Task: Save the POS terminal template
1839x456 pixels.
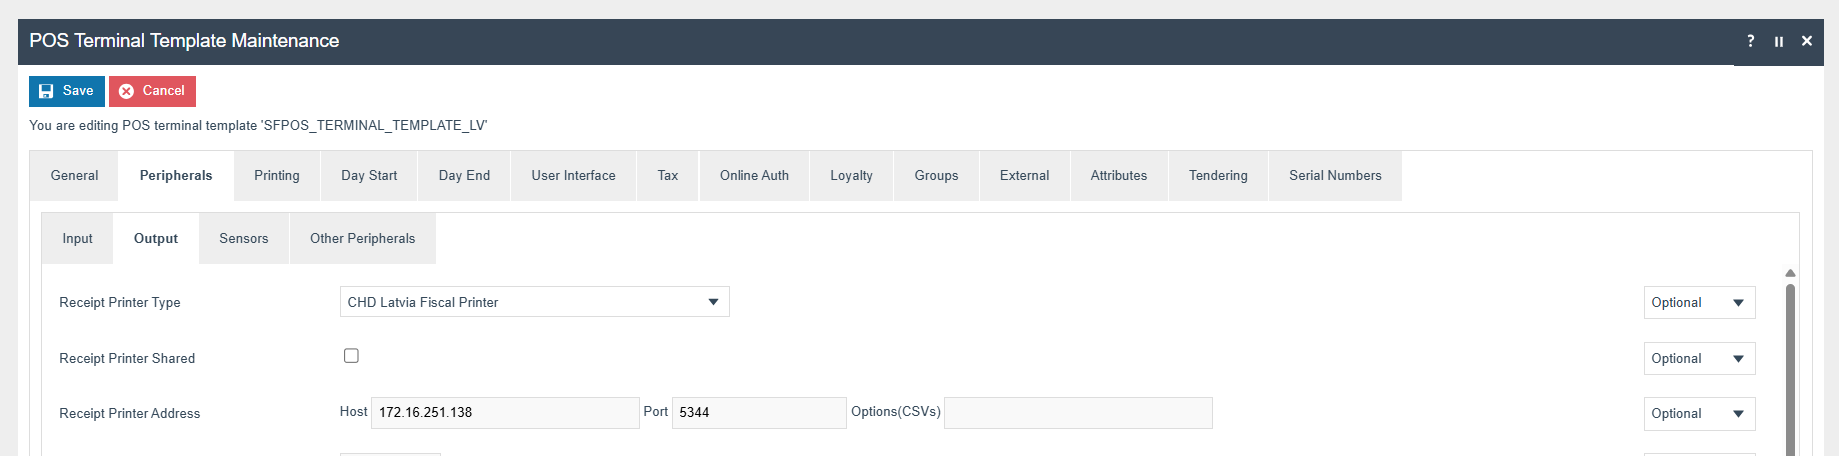Action: [66, 91]
